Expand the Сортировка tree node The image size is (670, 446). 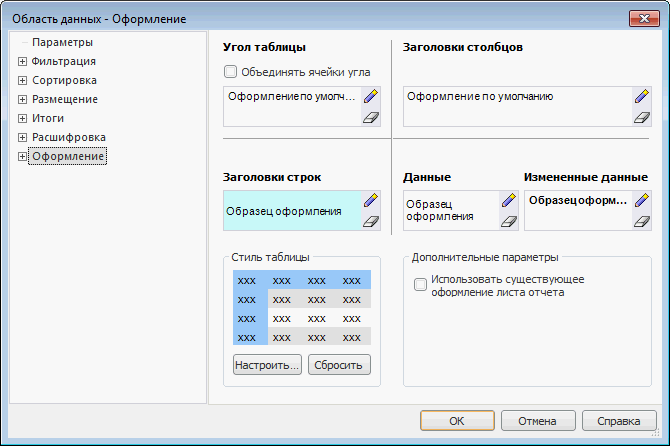(x=22, y=81)
